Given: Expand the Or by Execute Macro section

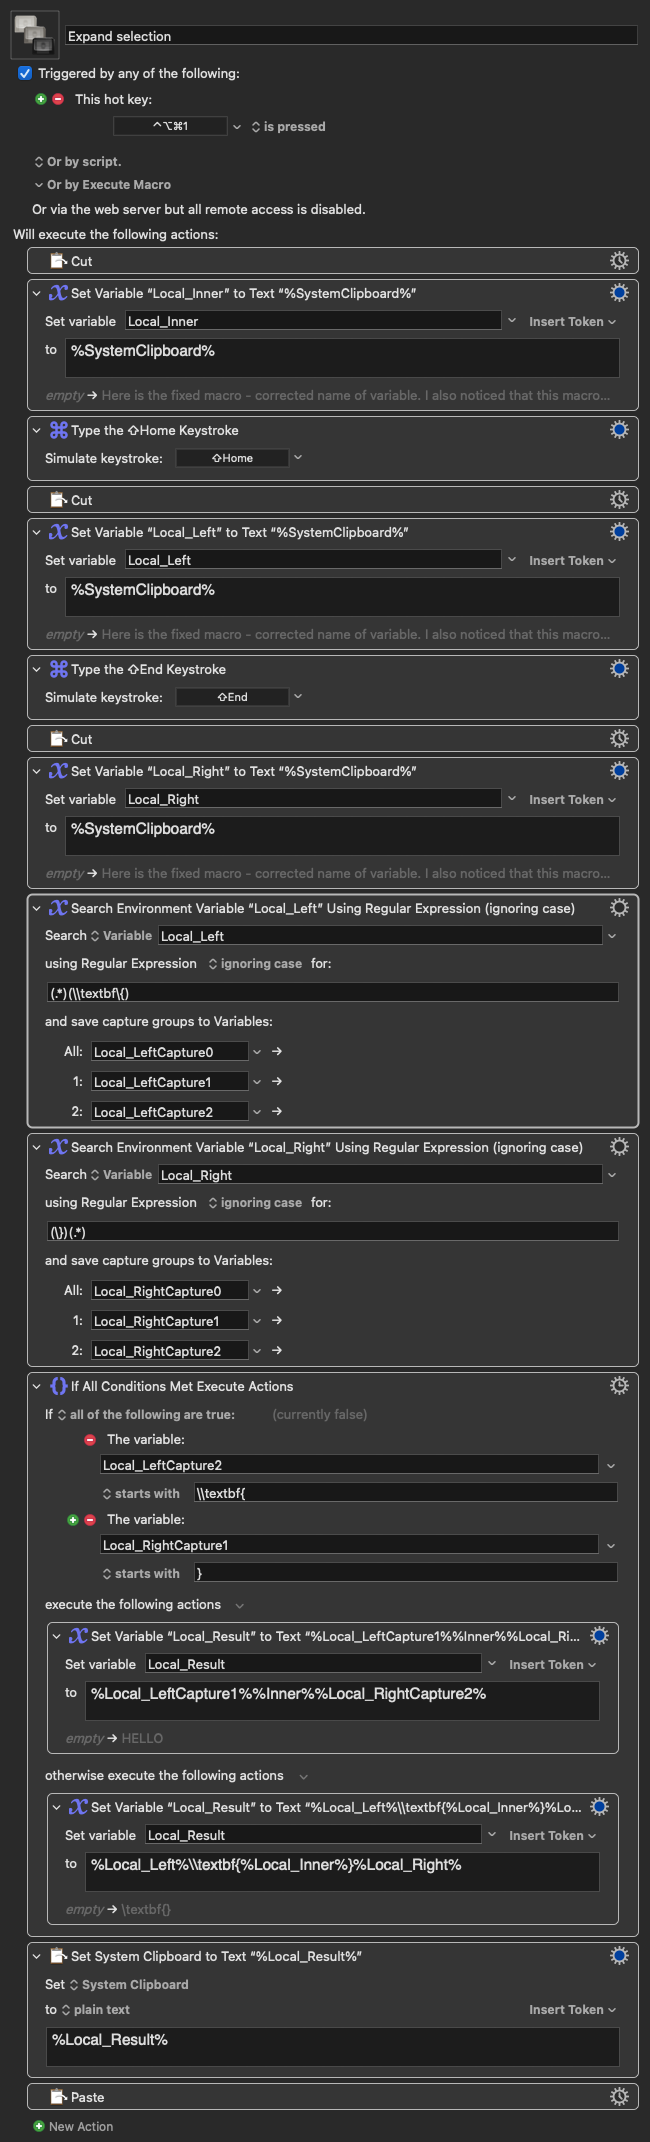Looking at the screenshot, I should pos(39,185).
